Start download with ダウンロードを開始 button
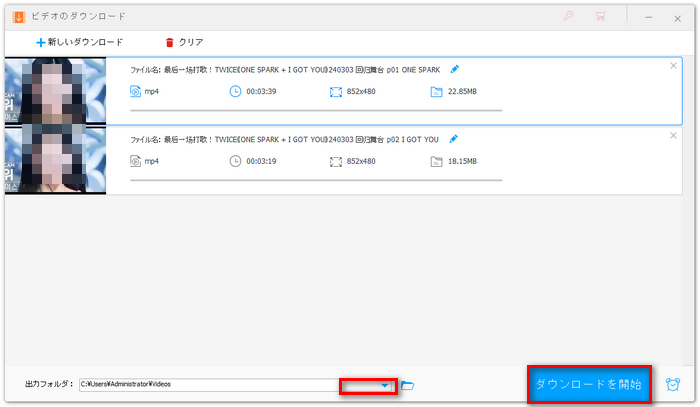This screenshot has height=407, width=700. point(589,384)
